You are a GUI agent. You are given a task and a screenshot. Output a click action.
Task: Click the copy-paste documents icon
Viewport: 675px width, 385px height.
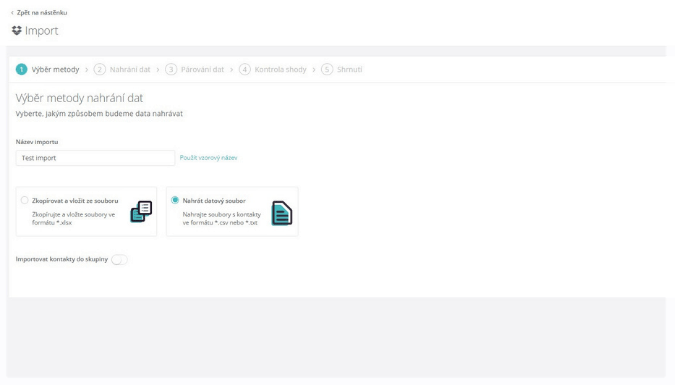(141, 211)
